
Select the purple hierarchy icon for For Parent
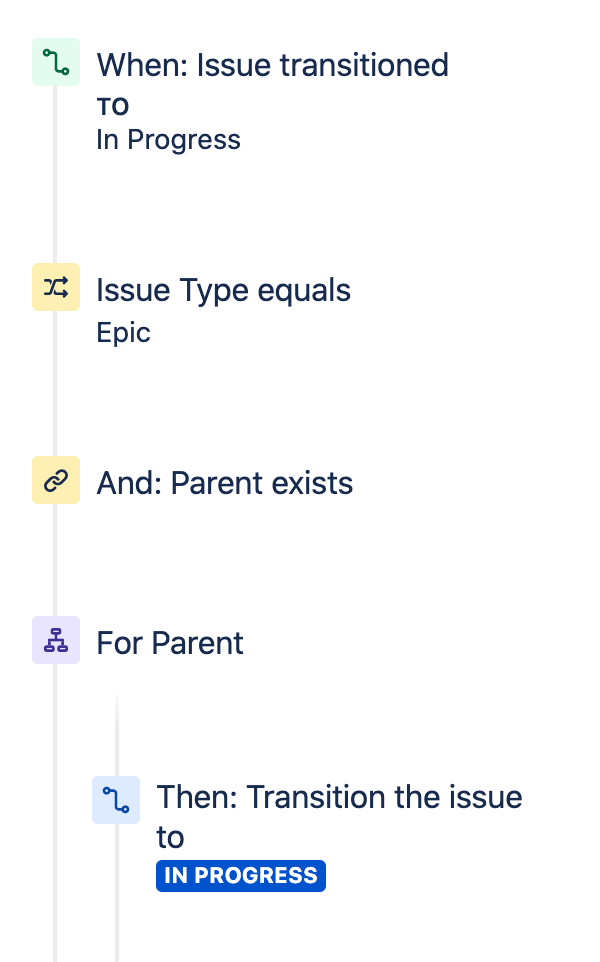(56, 641)
